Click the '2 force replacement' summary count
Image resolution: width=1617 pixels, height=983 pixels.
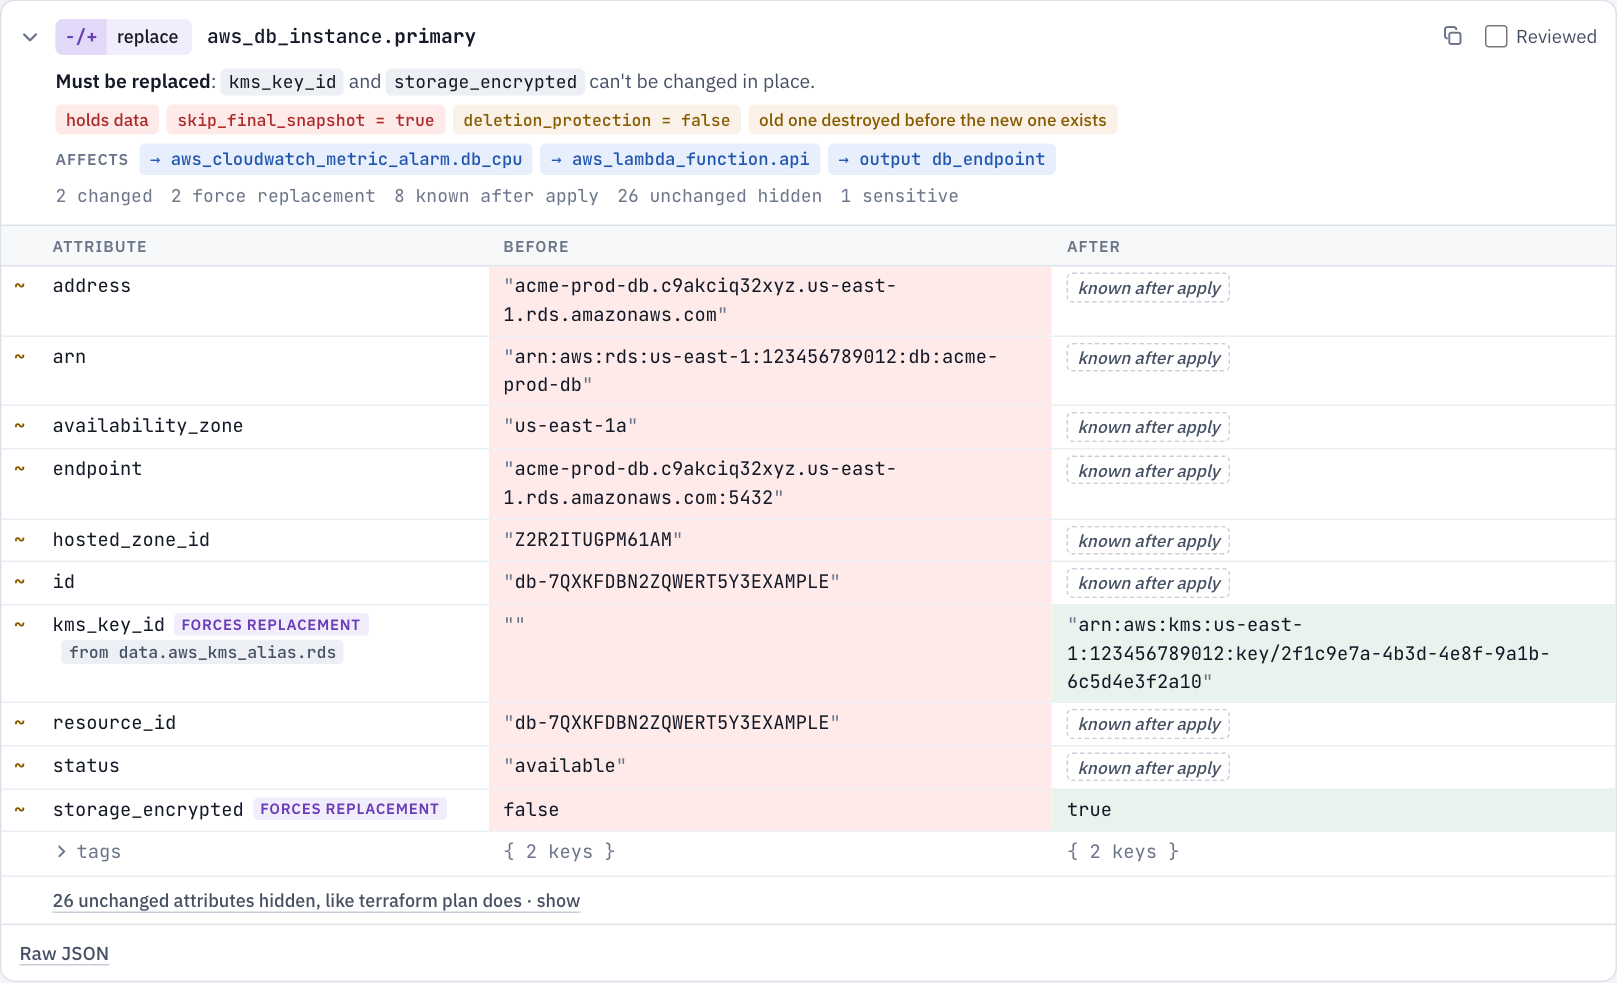[x=273, y=196]
